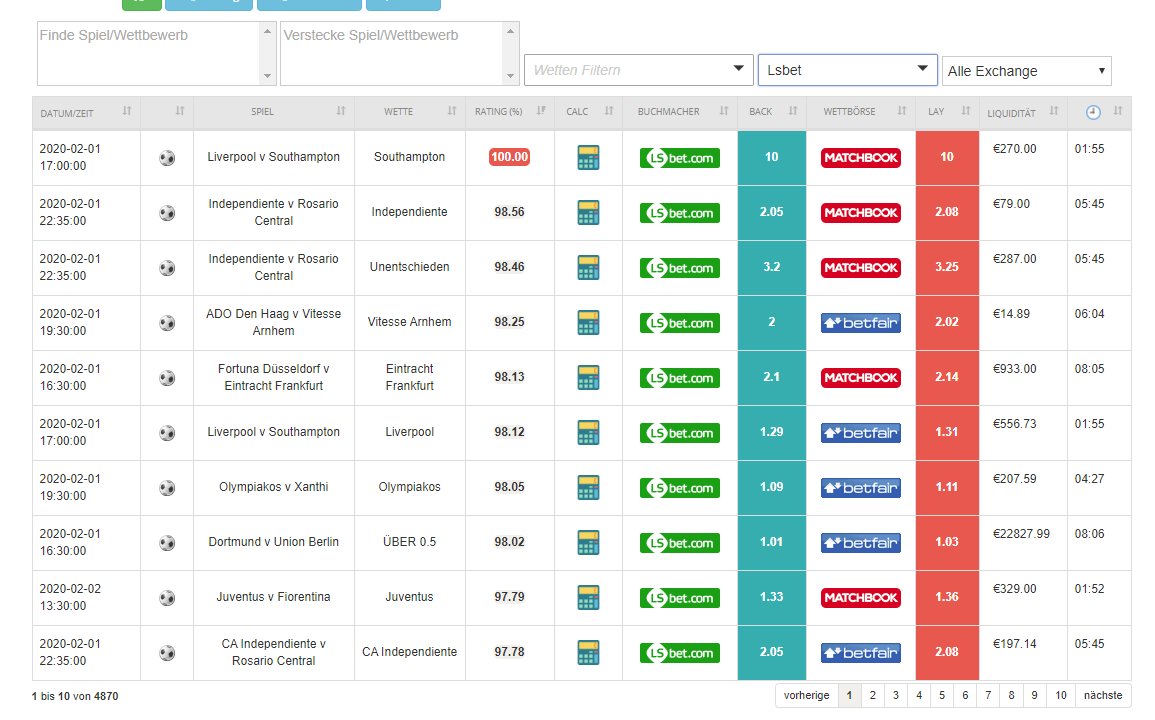Click time 06:04 in ADO Den Haag row
This screenshot has height=720, width=1155.
pos(1089,314)
